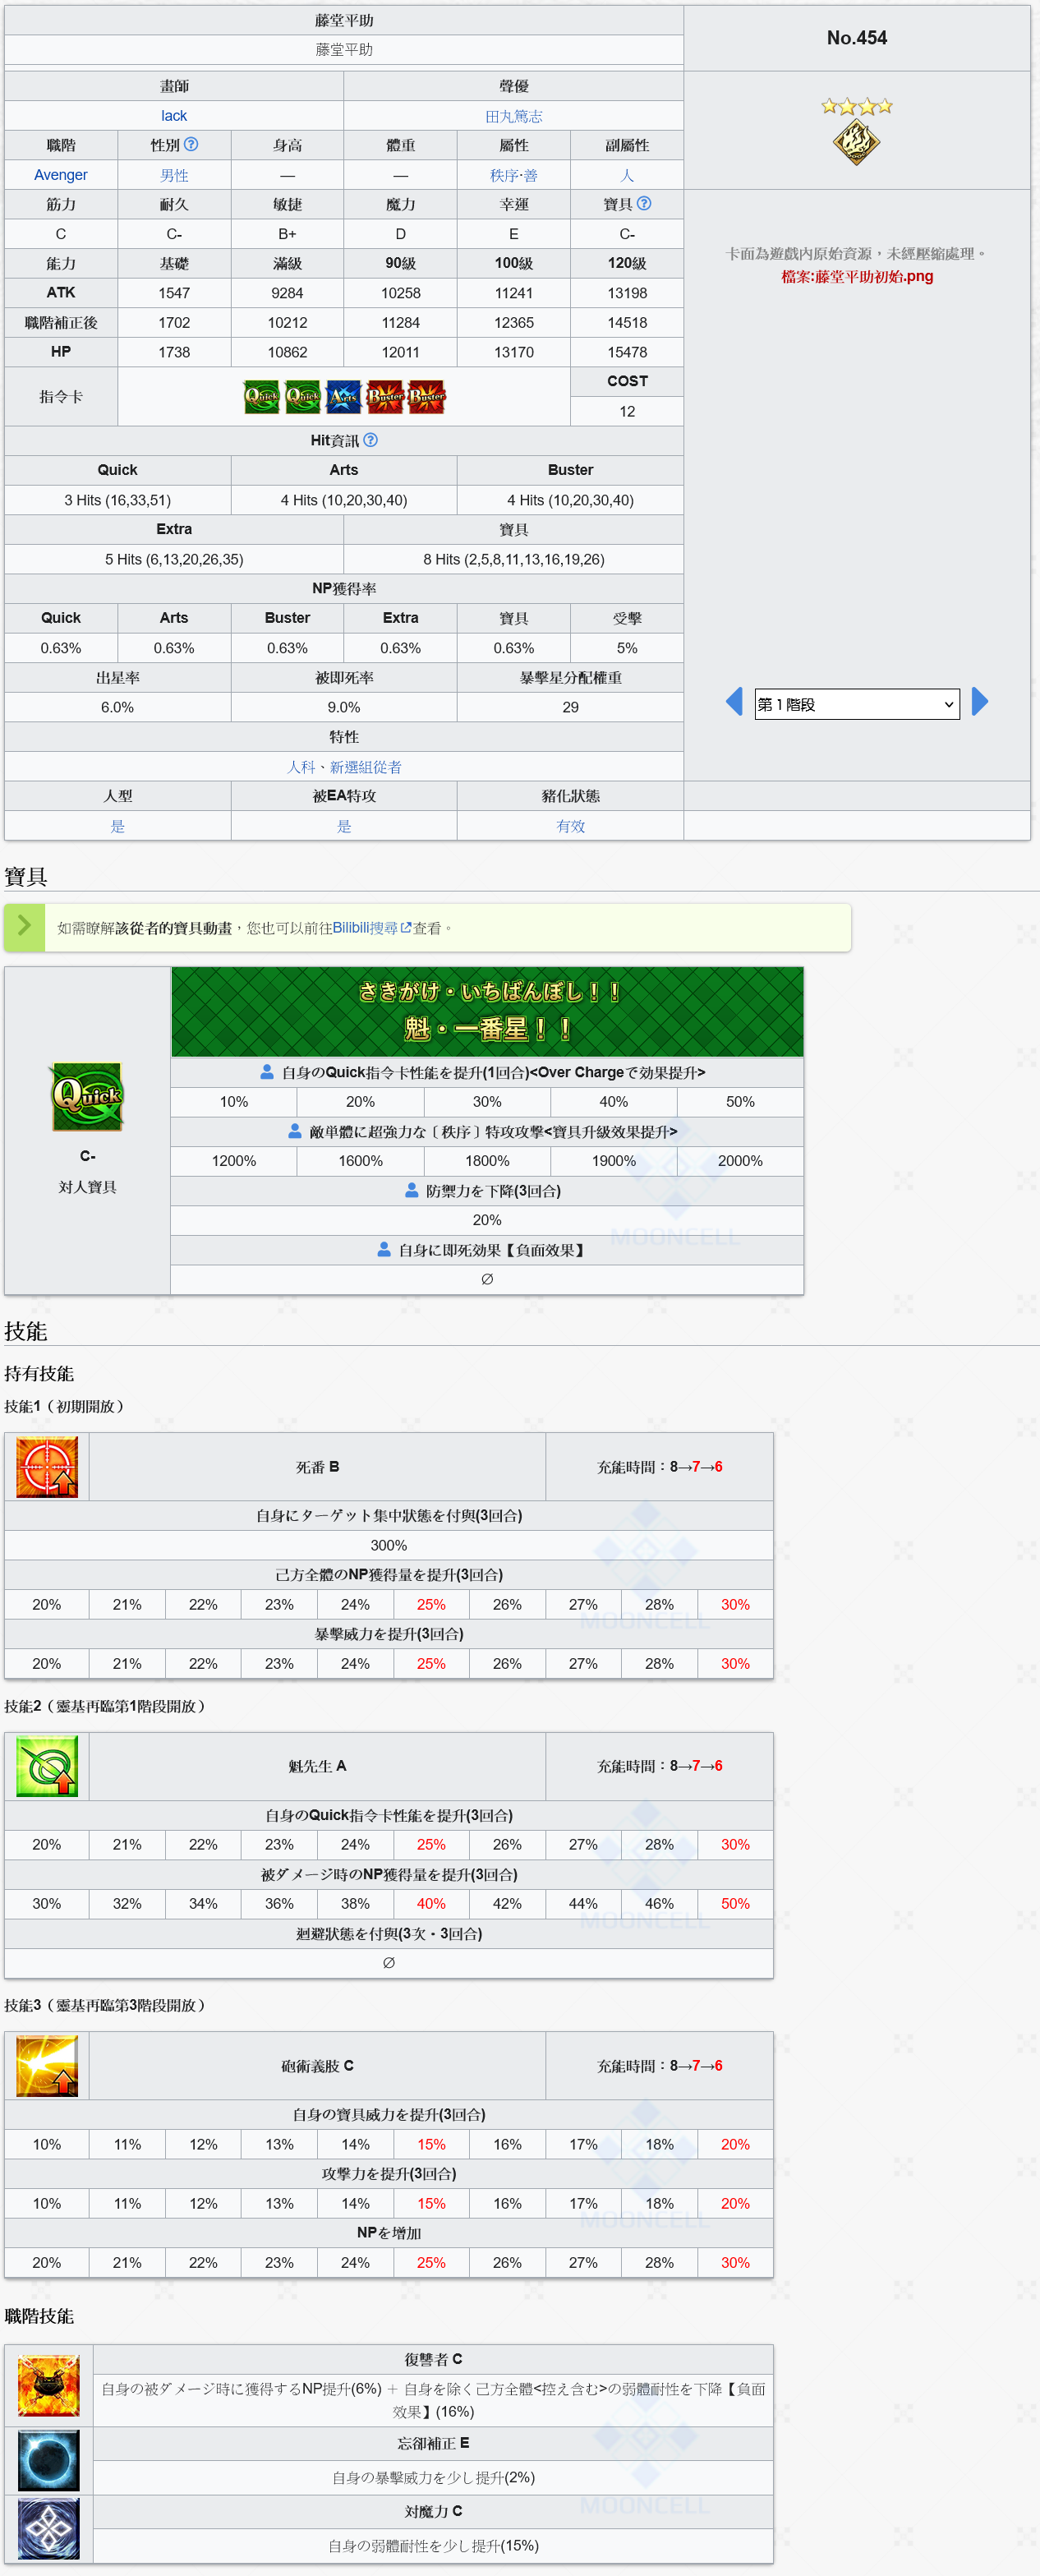This screenshot has height=2576, width=1040.
Task: Open the voice actor 田丸篤志 link
Action: (513, 116)
